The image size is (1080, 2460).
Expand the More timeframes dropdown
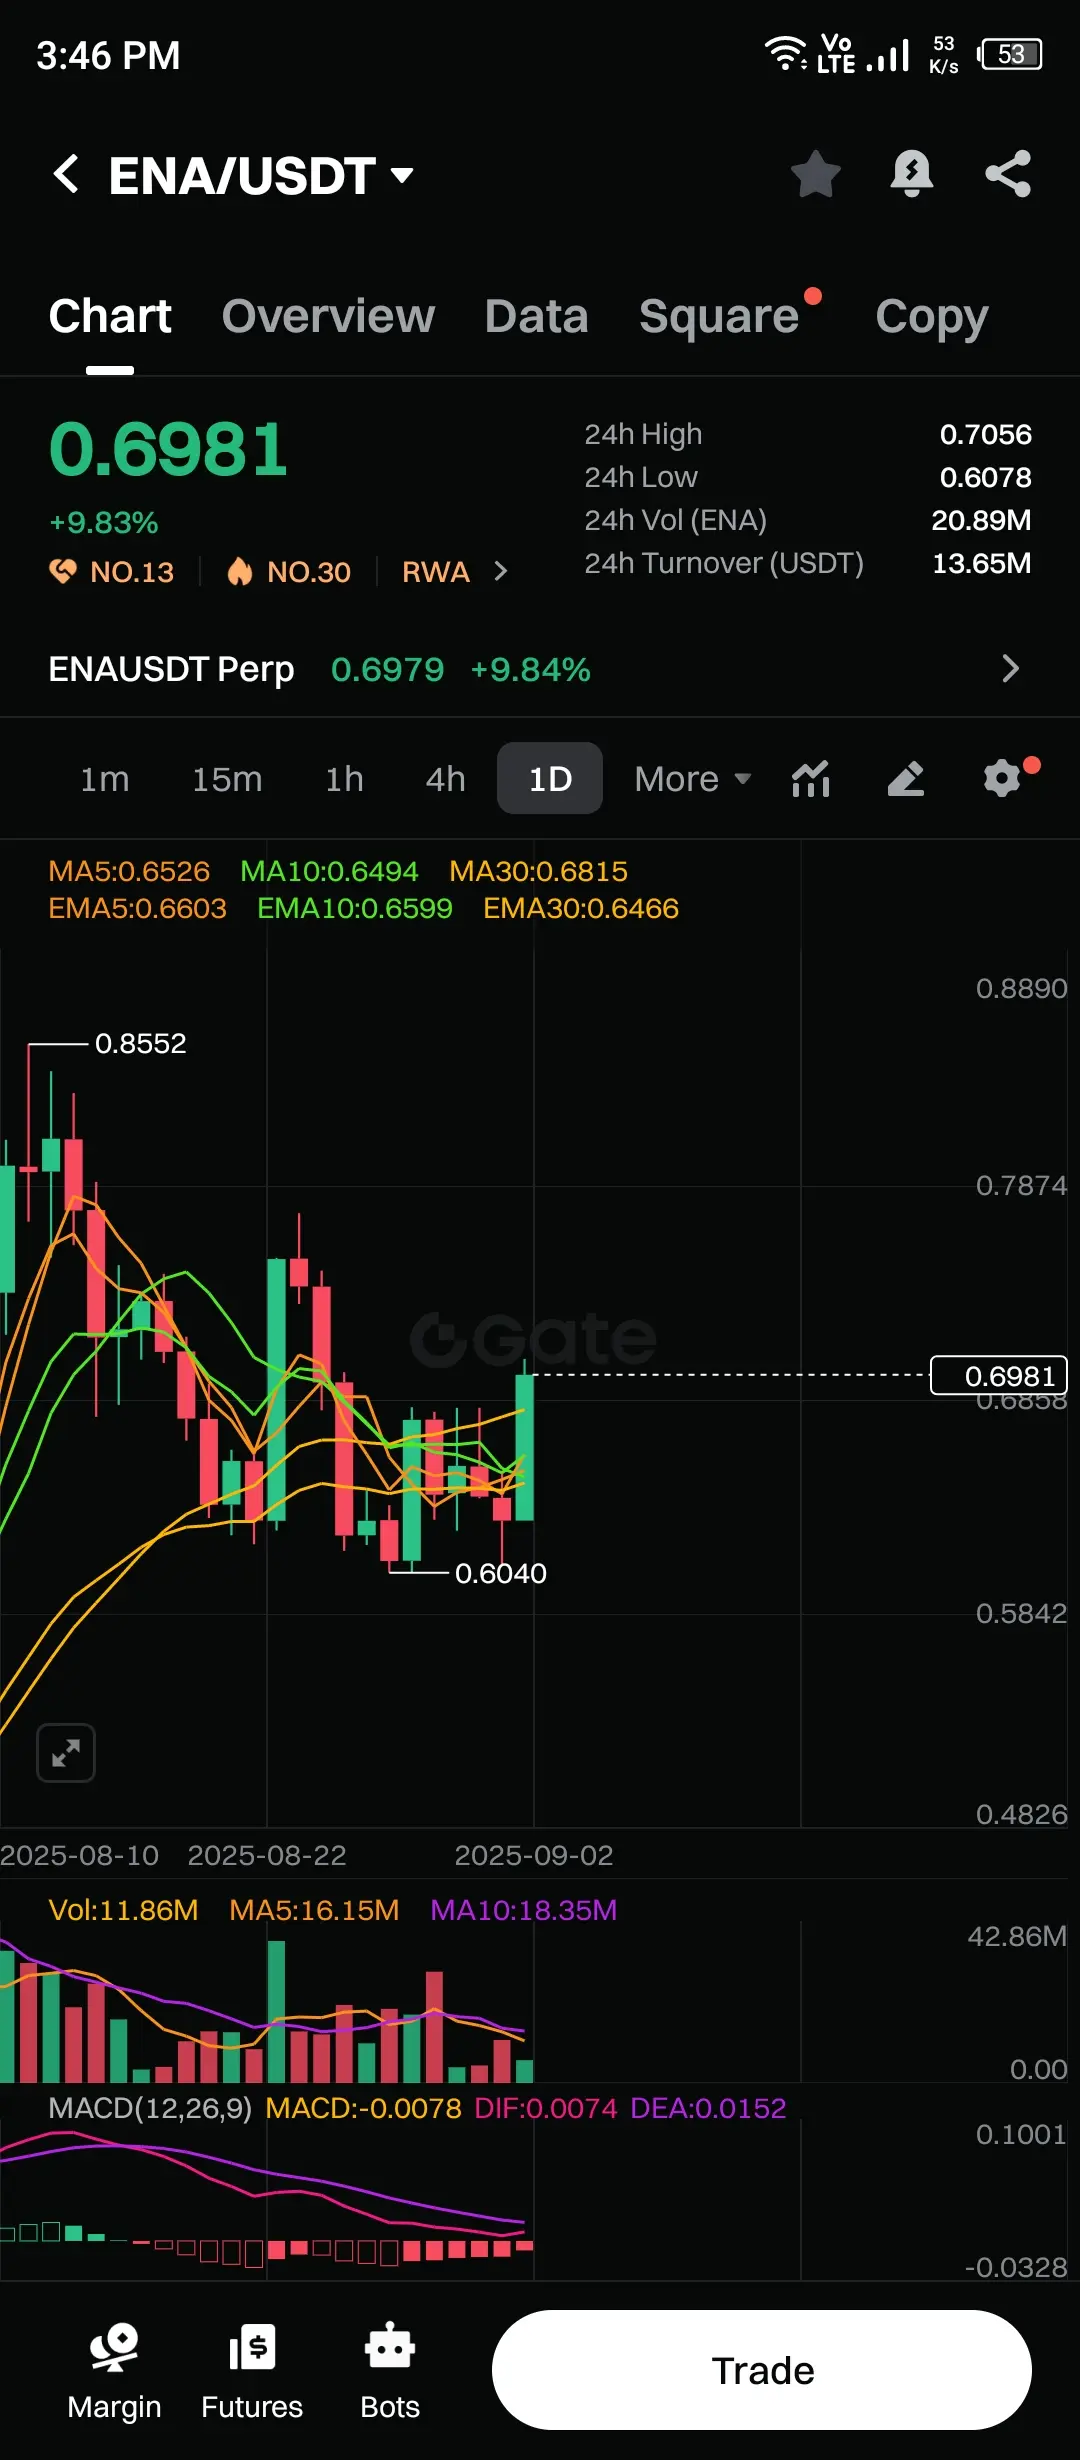pyautogui.click(x=692, y=779)
